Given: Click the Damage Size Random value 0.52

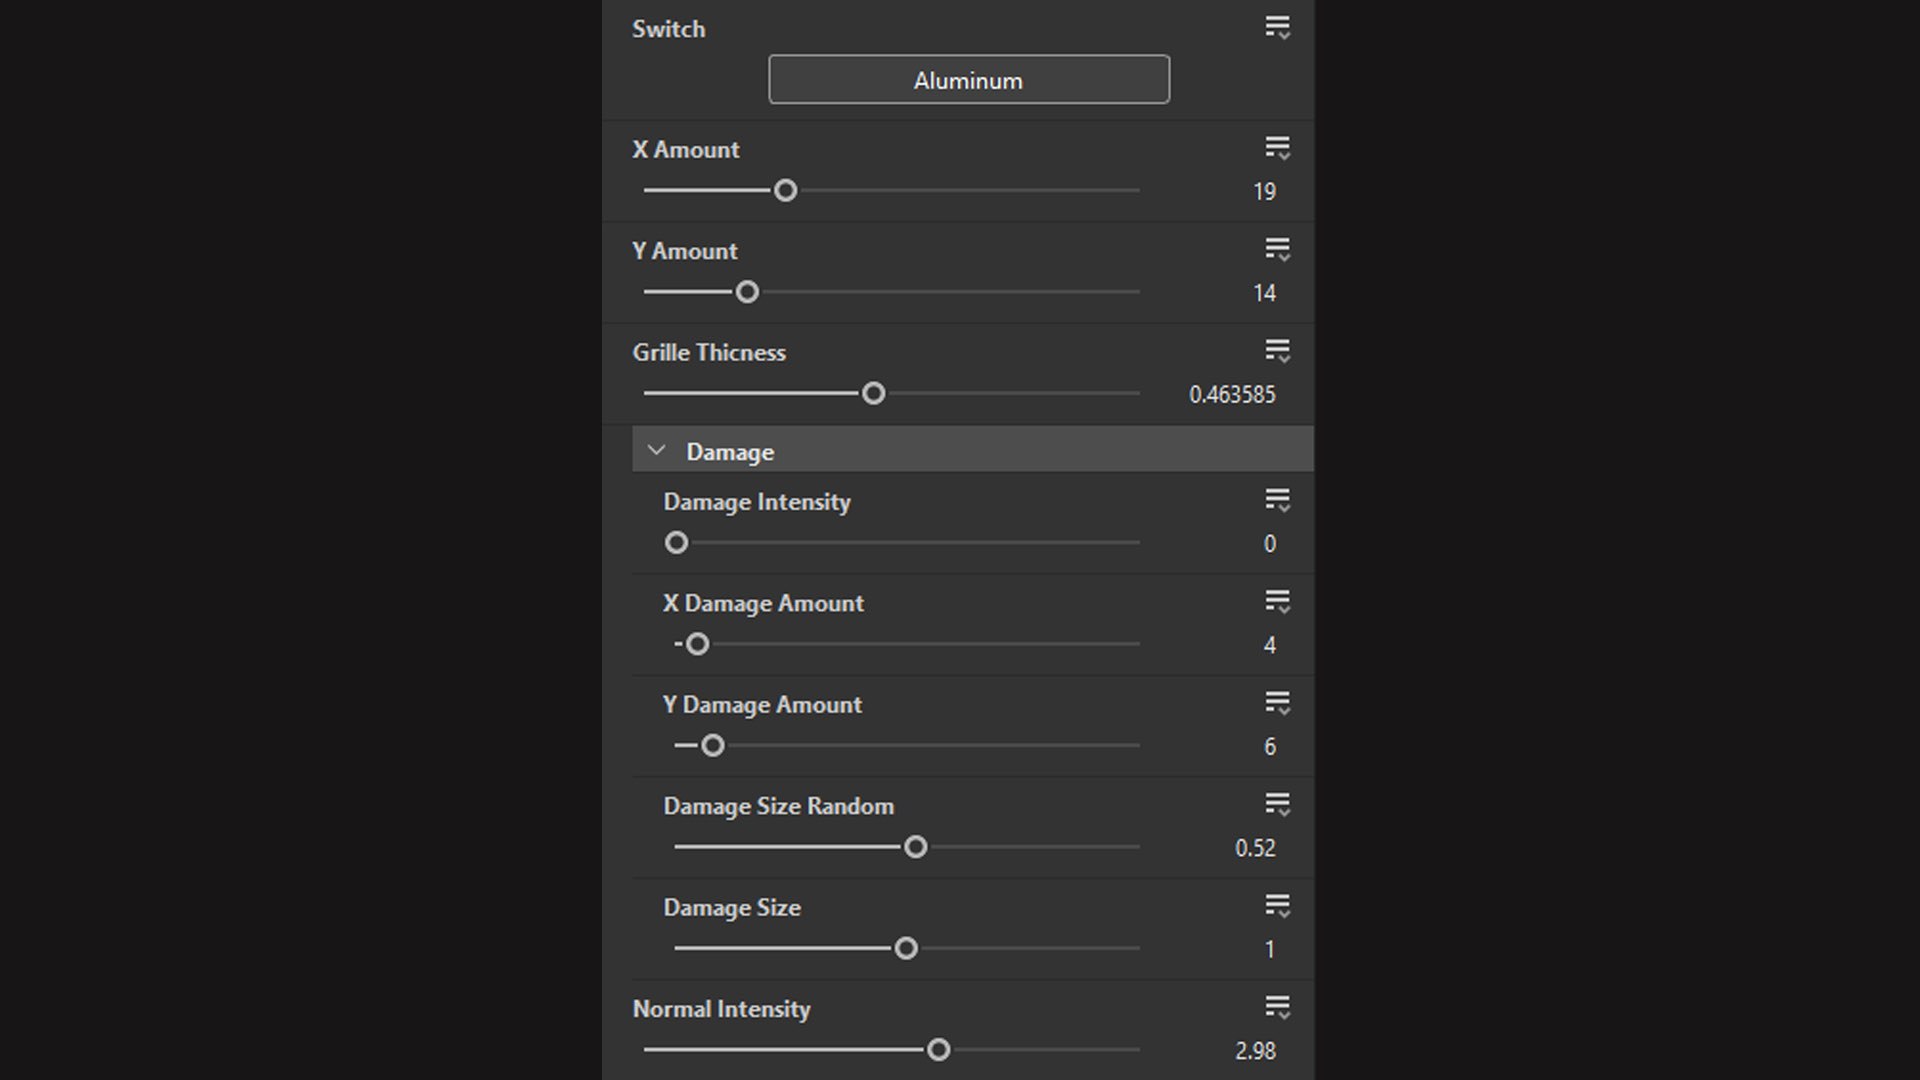Looking at the screenshot, I should coord(1254,848).
